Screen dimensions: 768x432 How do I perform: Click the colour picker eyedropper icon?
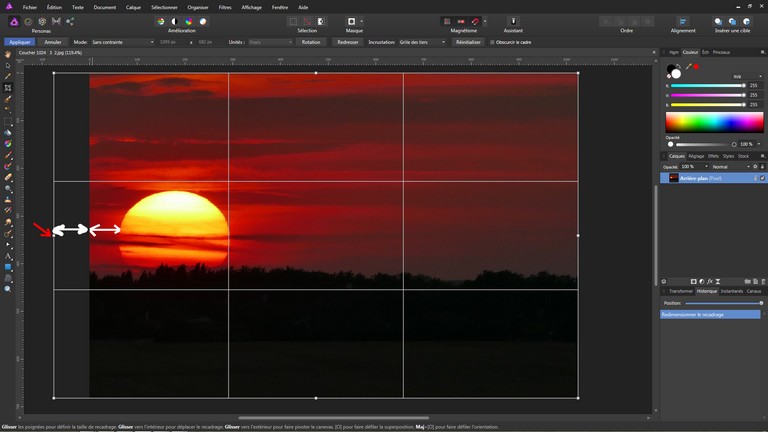pos(688,67)
